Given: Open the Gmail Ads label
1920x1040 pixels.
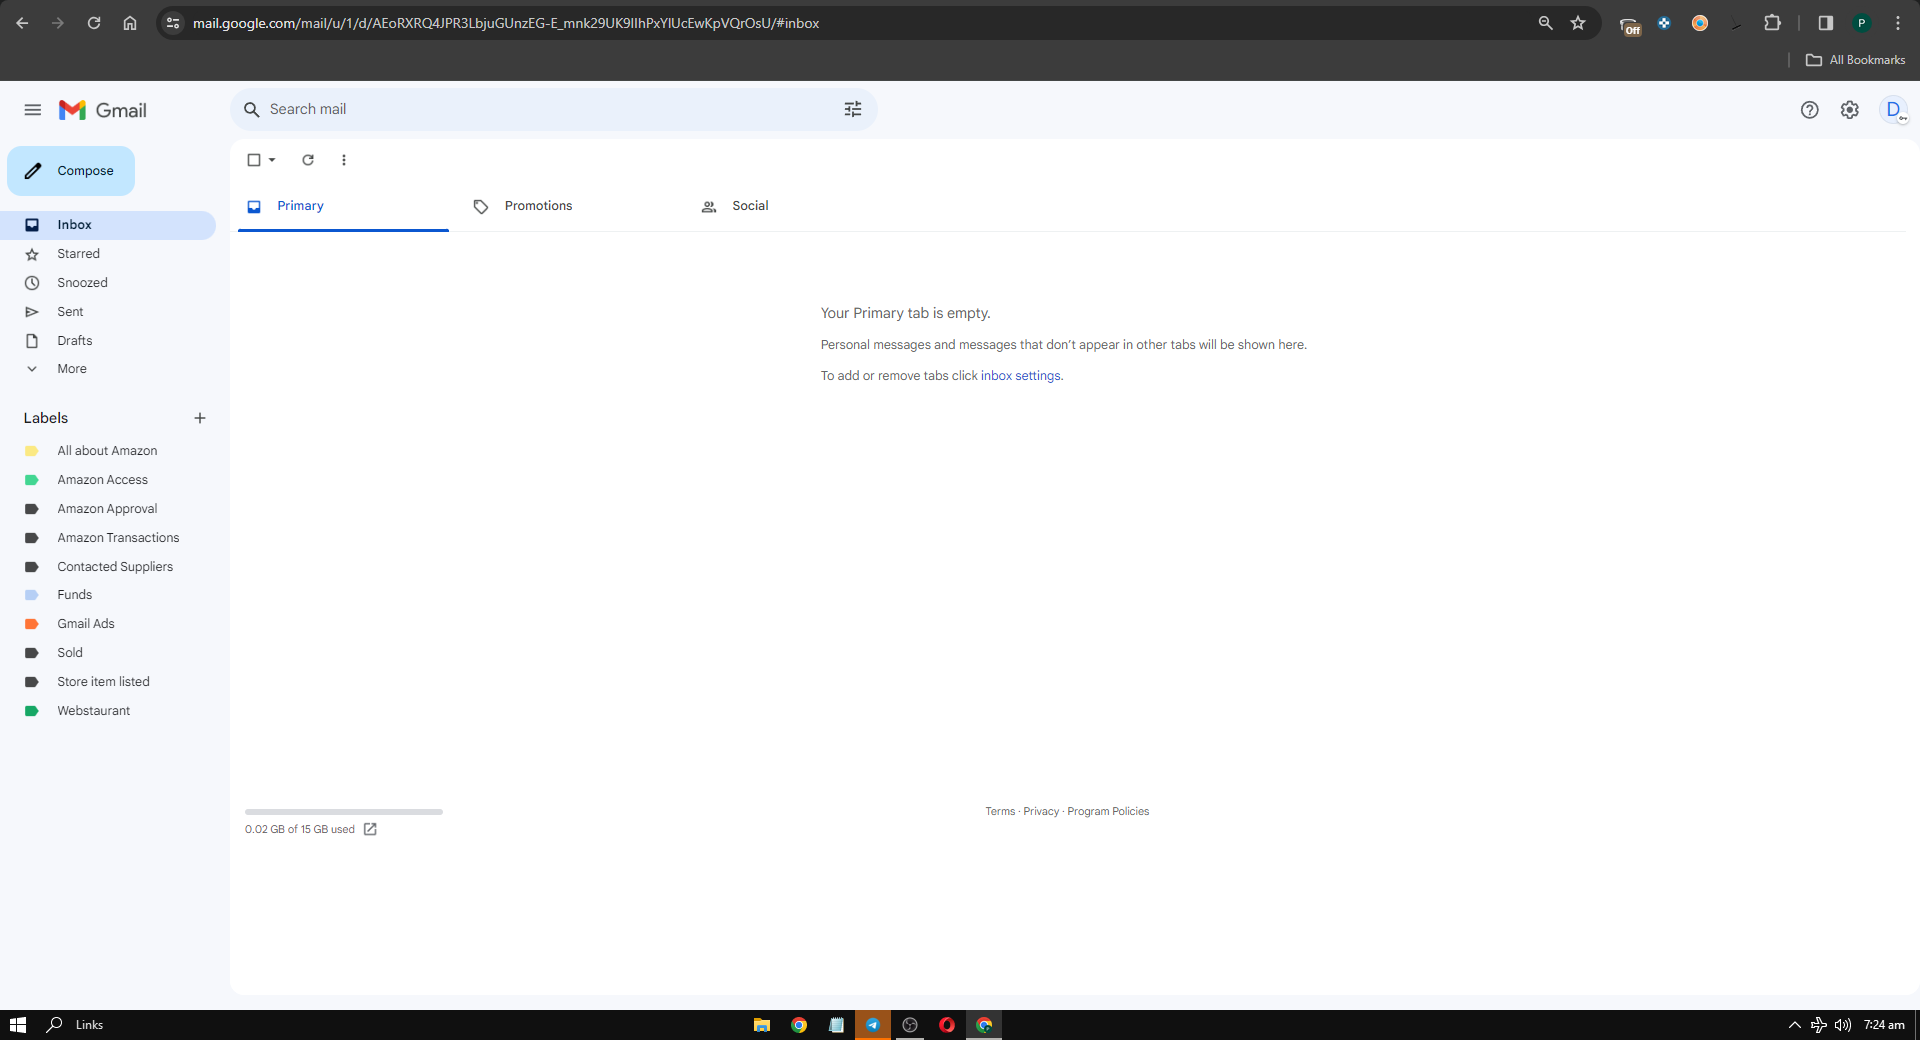Looking at the screenshot, I should pos(108,624).
